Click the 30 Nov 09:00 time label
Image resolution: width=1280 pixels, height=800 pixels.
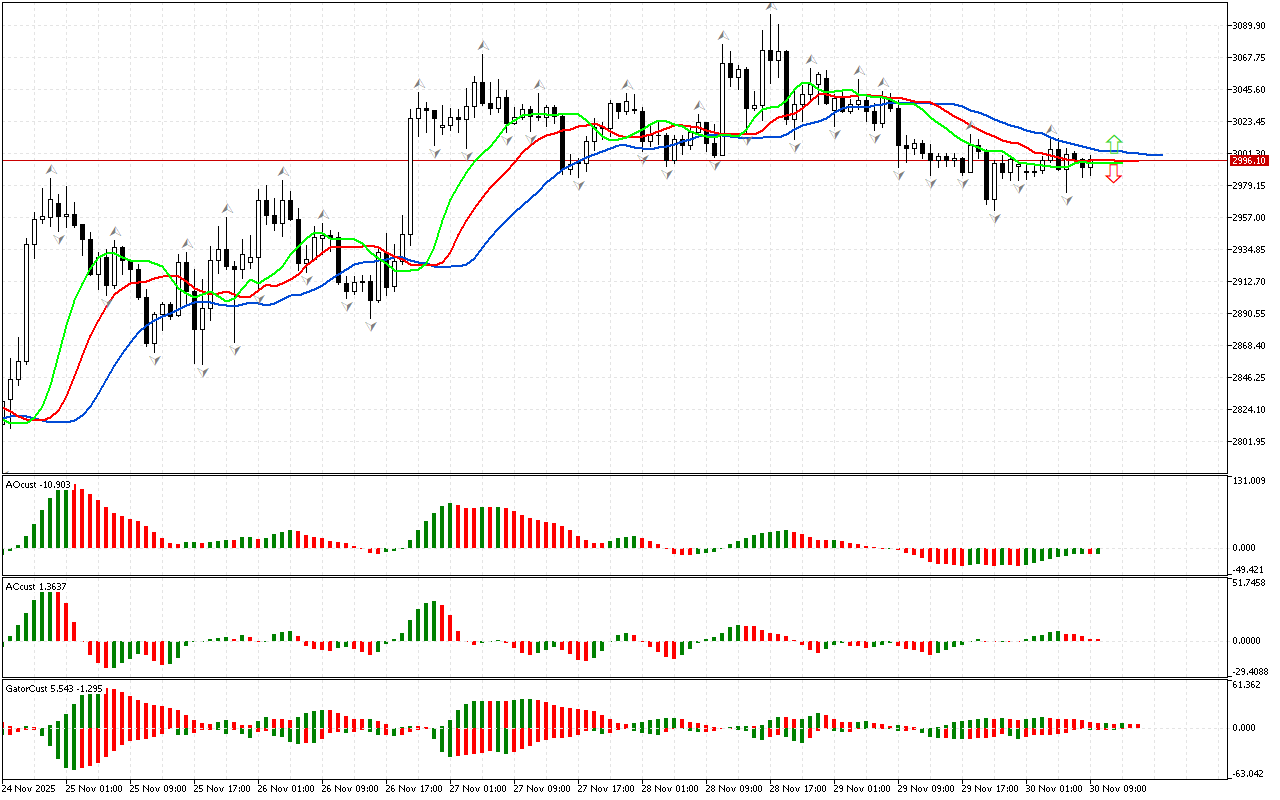click(x=1118, y=788)
